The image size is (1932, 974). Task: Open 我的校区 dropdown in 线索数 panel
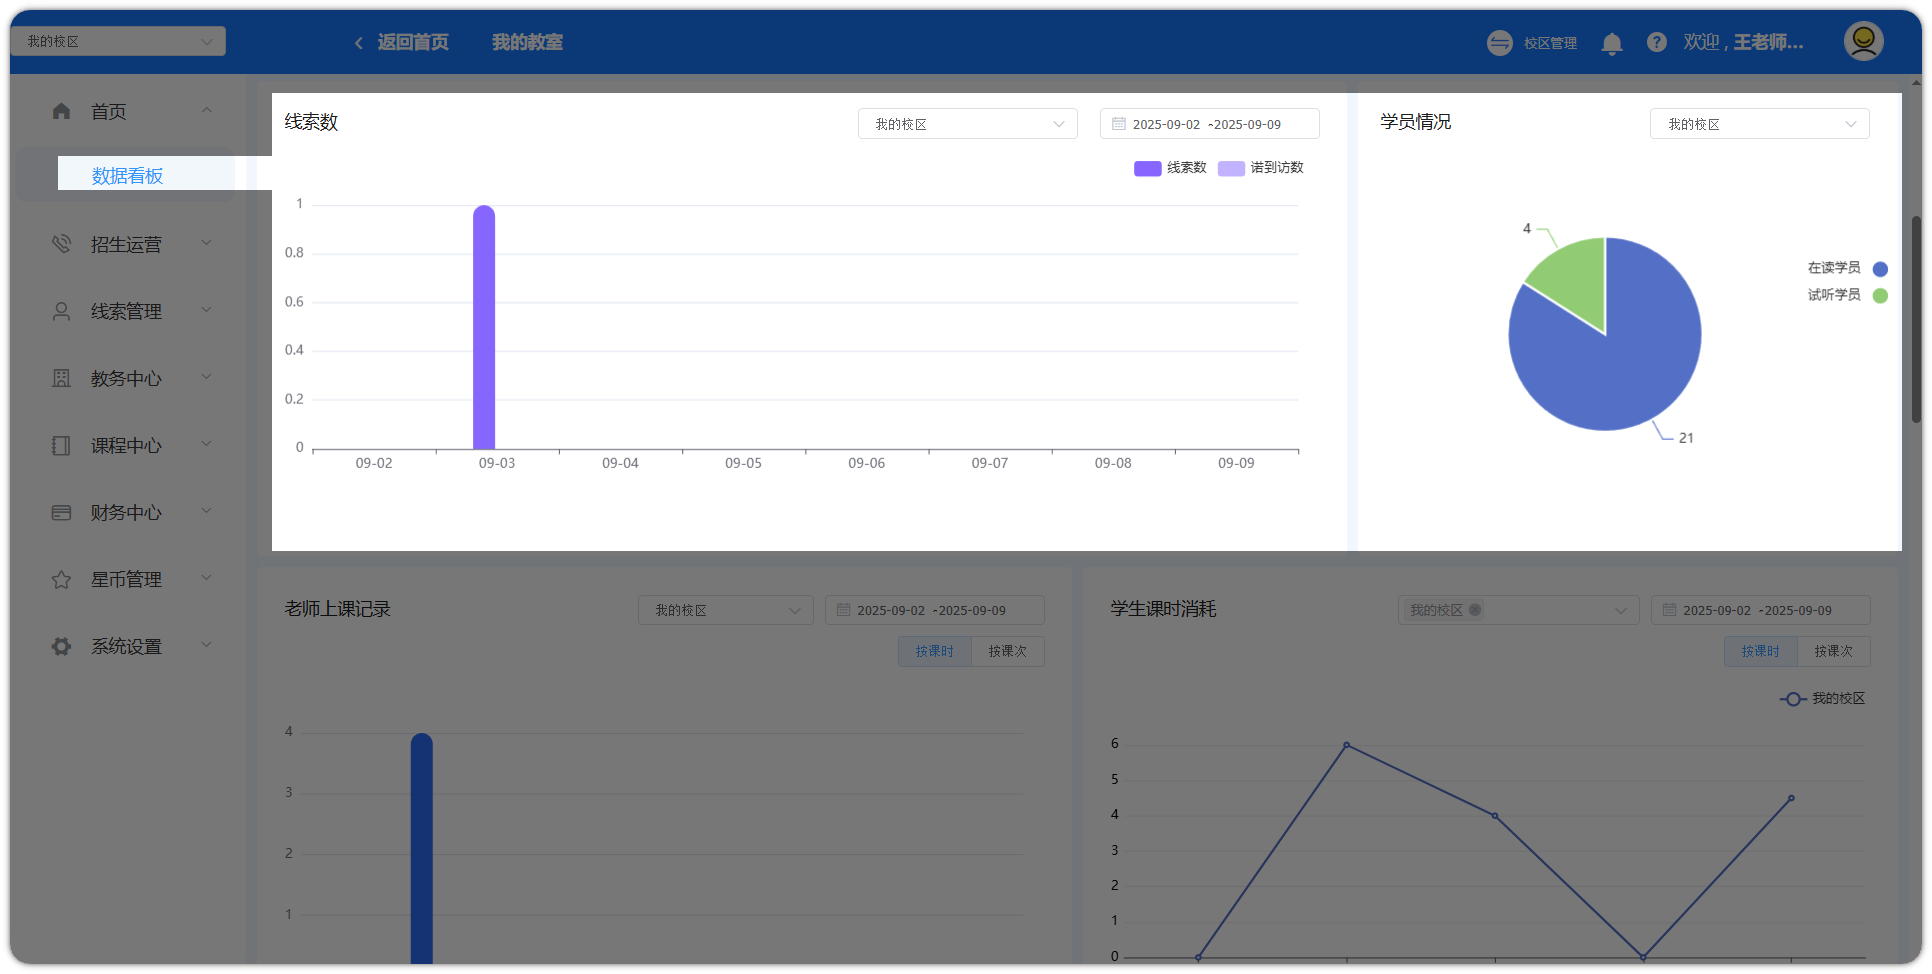click(967, 124)
